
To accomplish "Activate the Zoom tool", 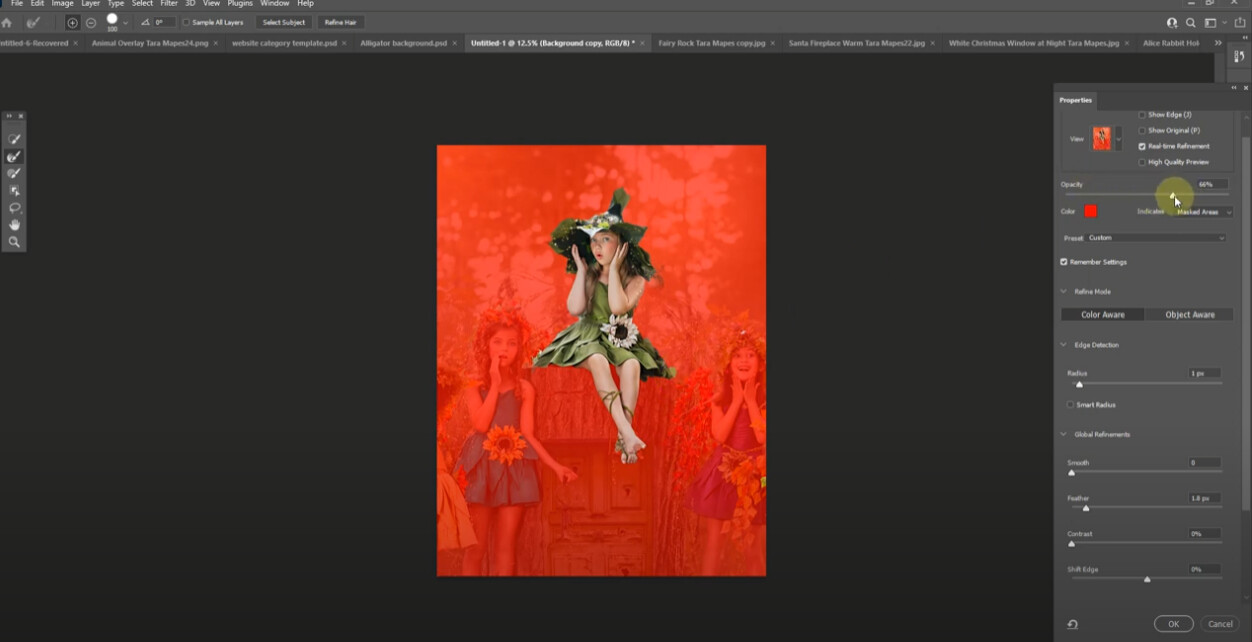I will click(x=13, y=241).
